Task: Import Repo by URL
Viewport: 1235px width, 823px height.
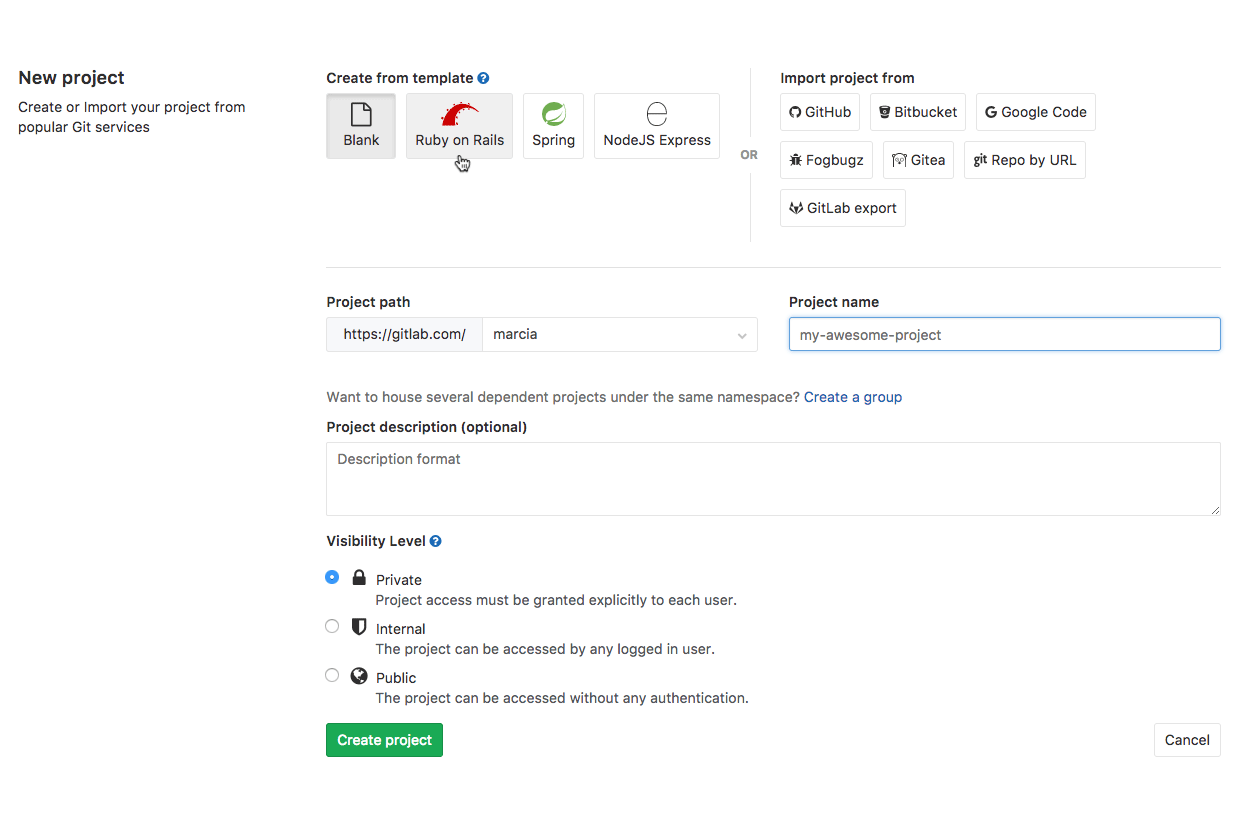Action: [x=1025, y=160]
